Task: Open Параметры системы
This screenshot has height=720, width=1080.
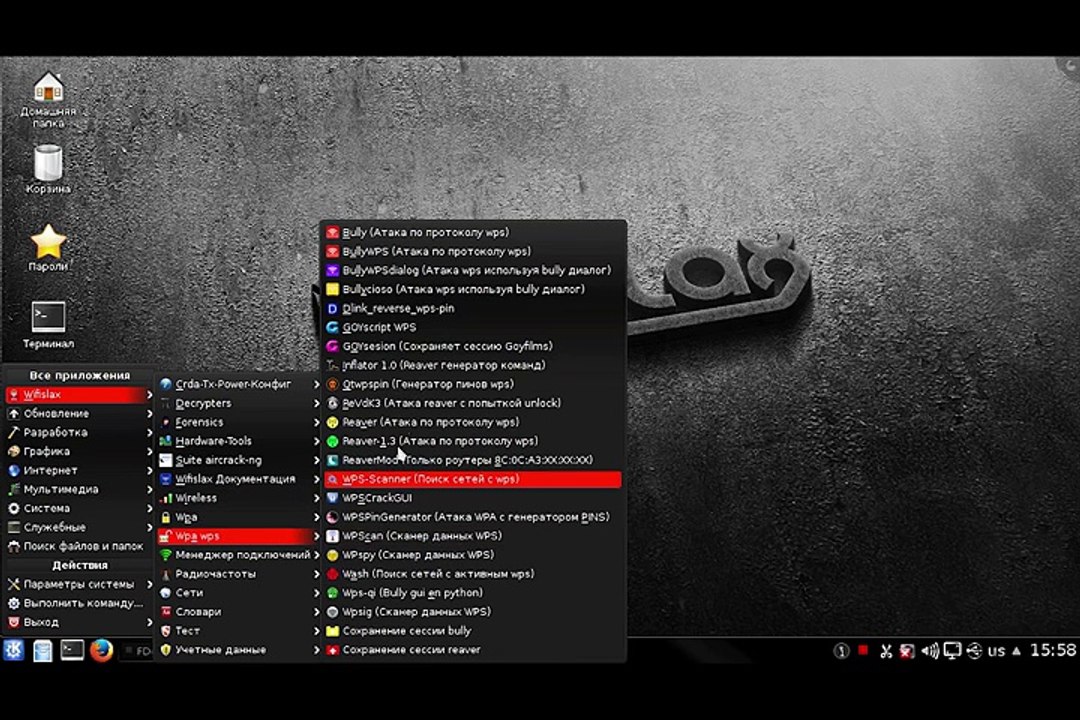Action: (79, 584)
